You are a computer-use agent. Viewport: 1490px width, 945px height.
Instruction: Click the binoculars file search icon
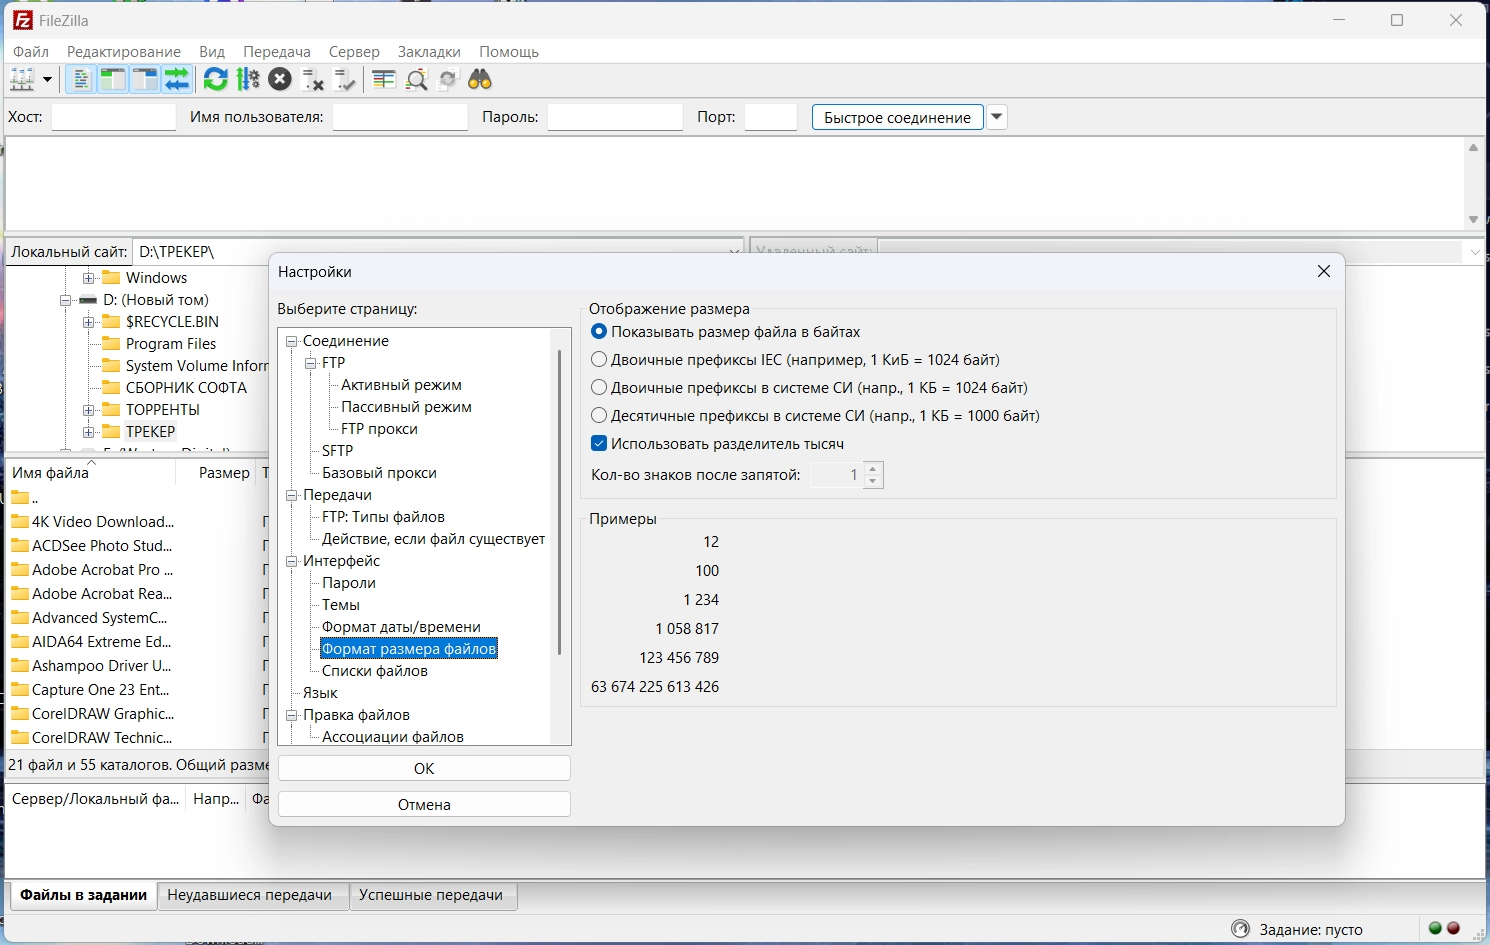(480, 80)
